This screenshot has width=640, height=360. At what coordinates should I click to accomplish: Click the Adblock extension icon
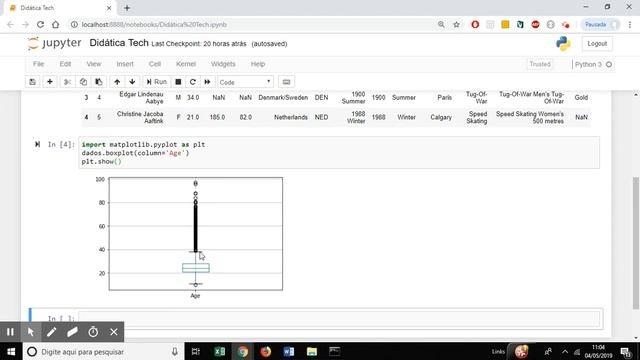pyautogui.click(x=536, y=24)
